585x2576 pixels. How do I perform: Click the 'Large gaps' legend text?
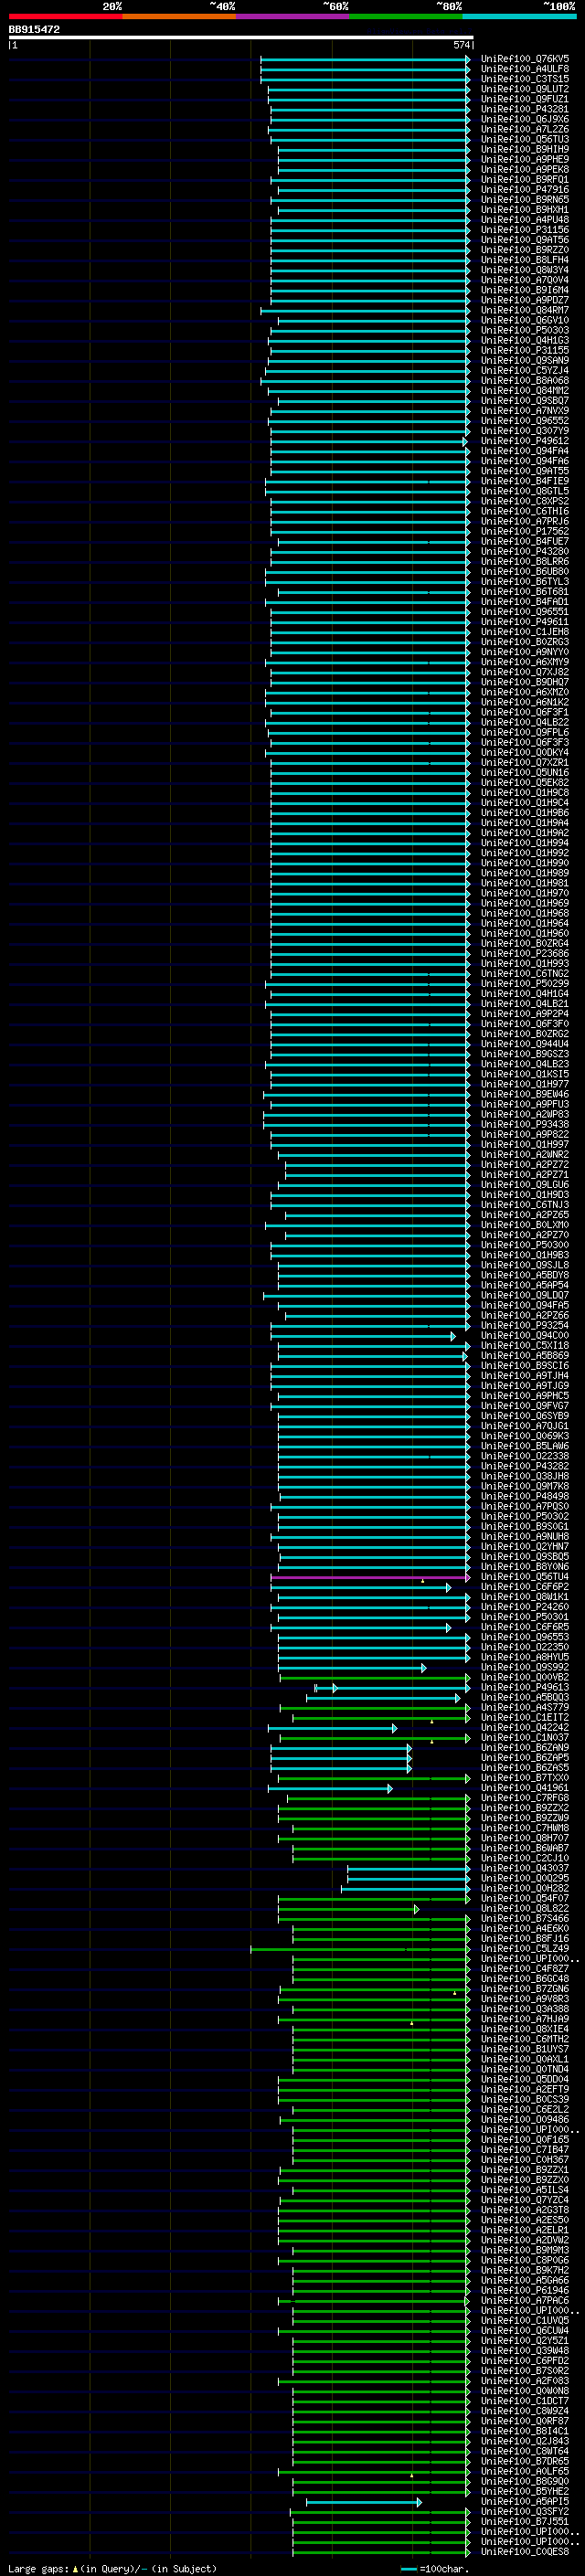[x=39, y=2568]
